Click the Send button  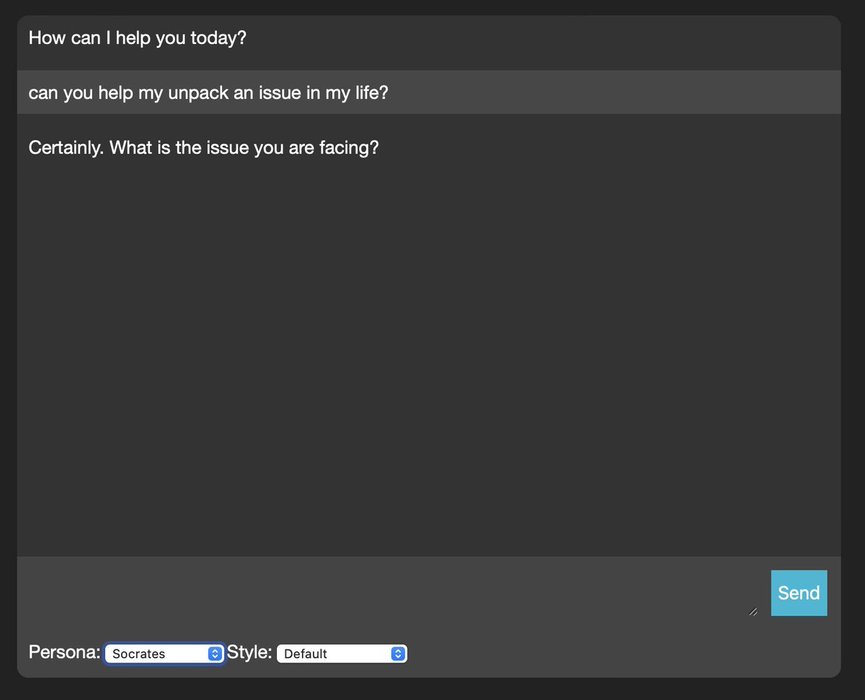click(798, 593)
